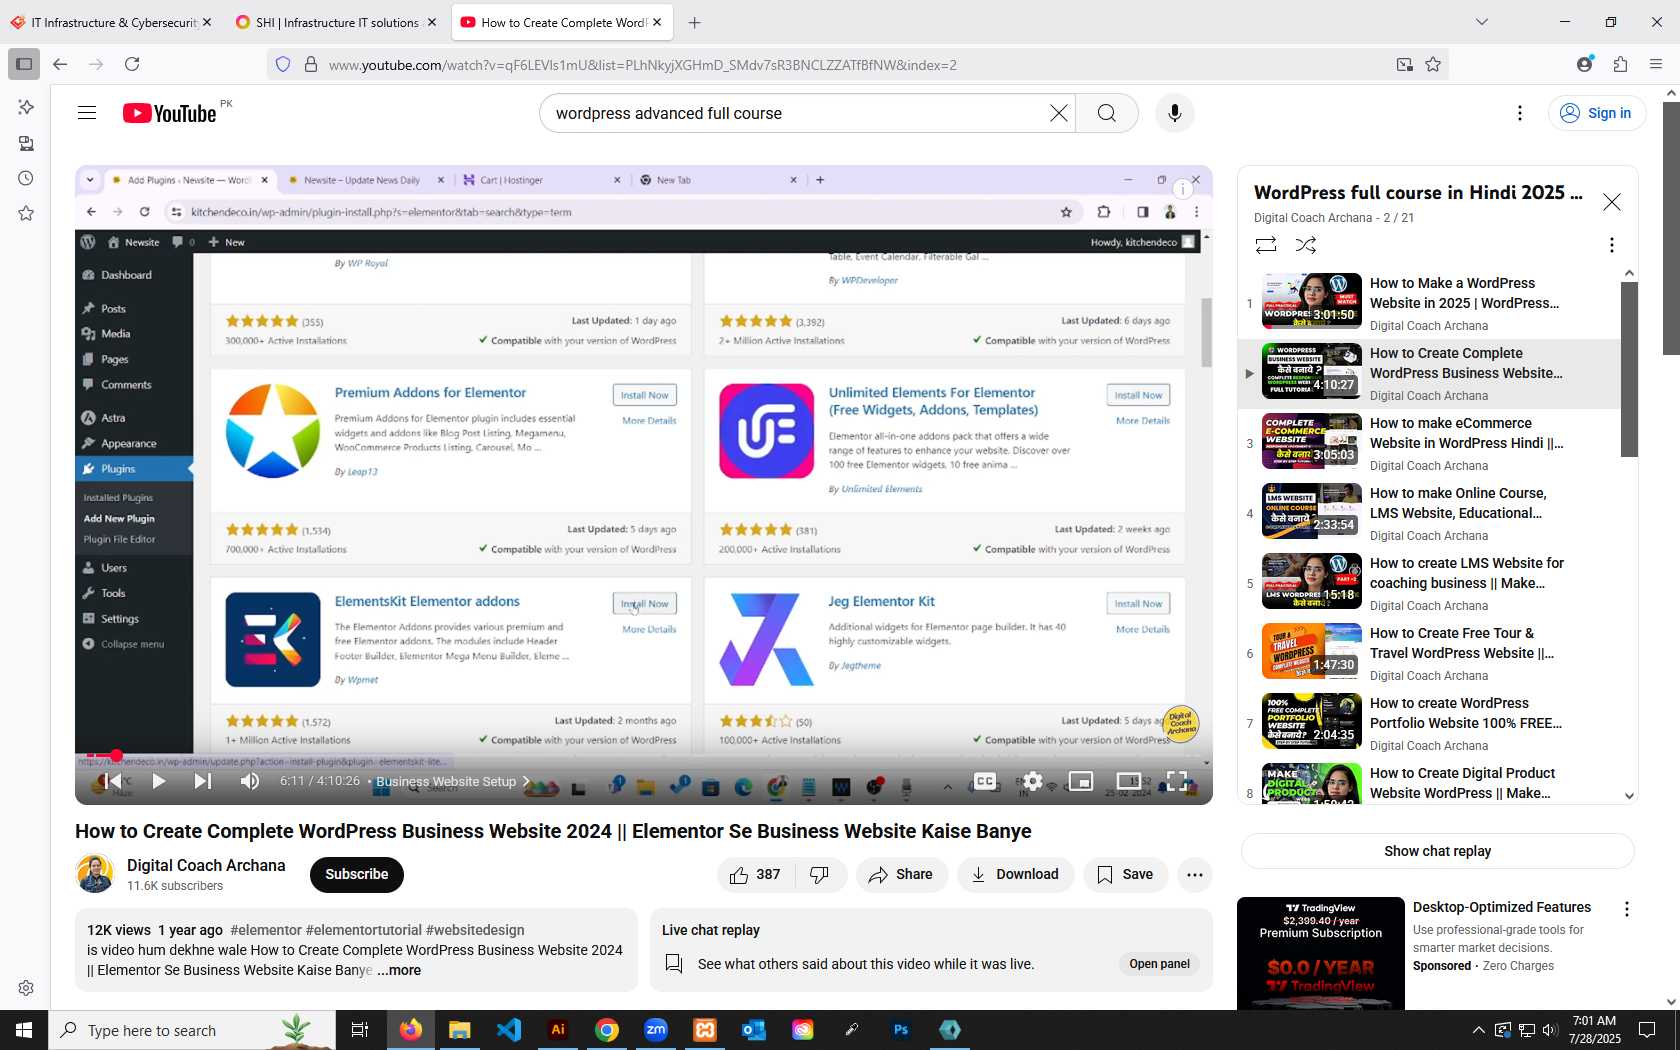Go to YouTube home logo
The image size is (1680, 1050).
[x=169, y=113]
